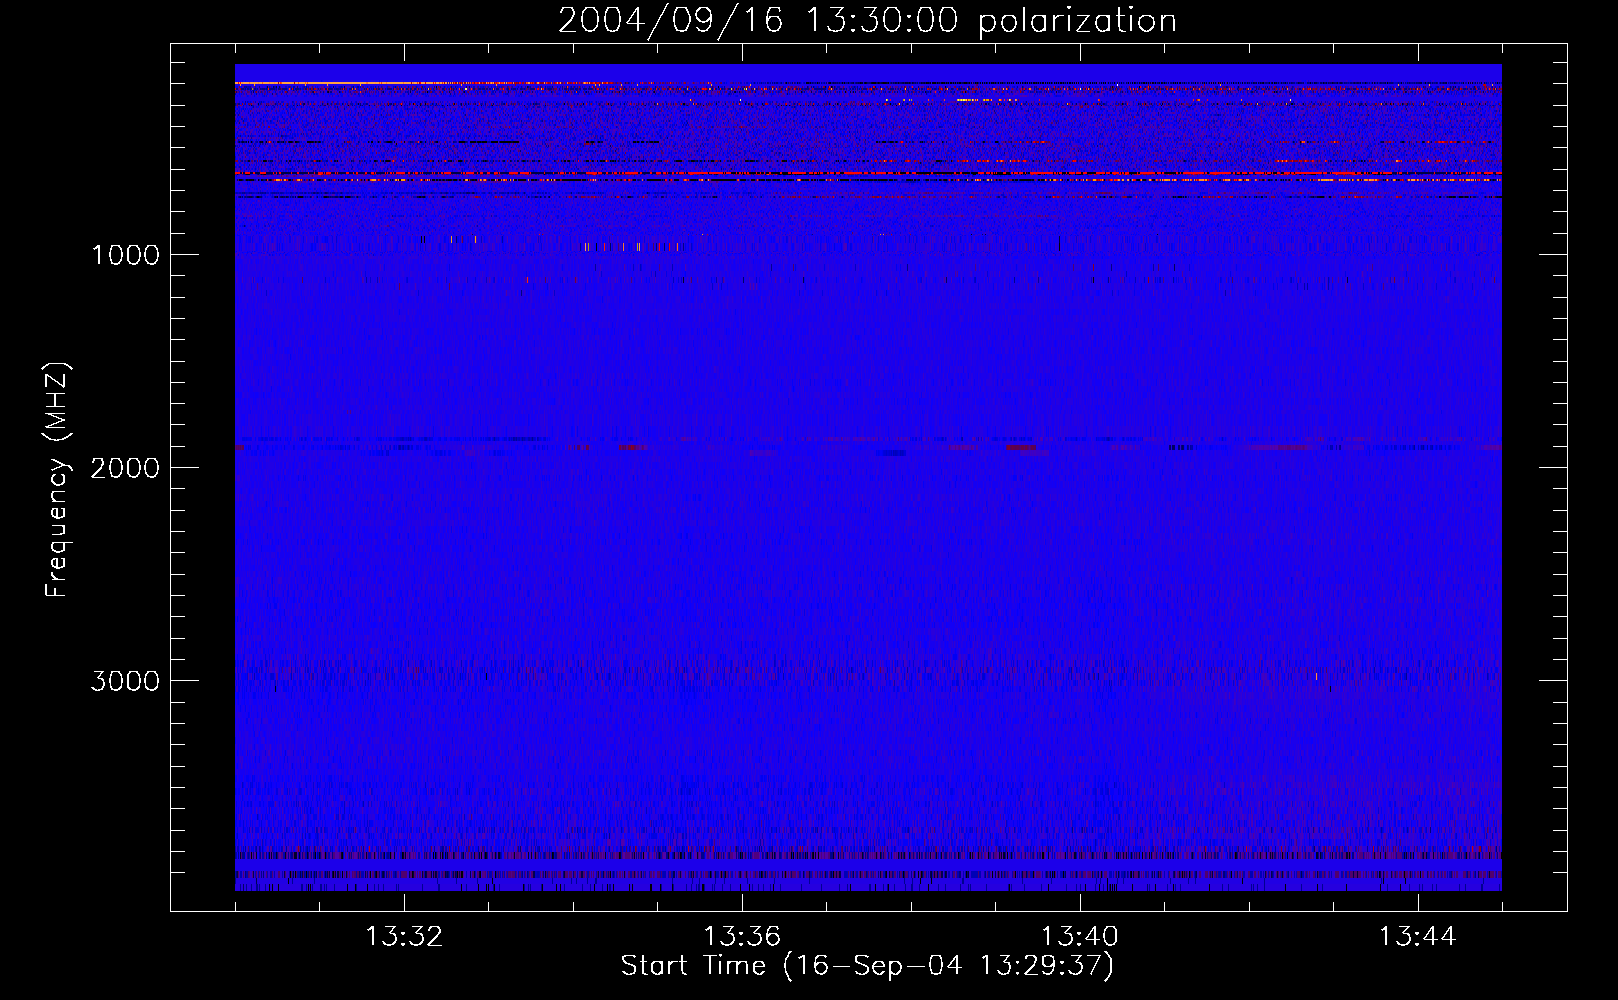Click the 'Start Time (16-Sep-04 13:29:37)' label
The height and width of the screenshot is (1000, 1618).
(867, 966)
